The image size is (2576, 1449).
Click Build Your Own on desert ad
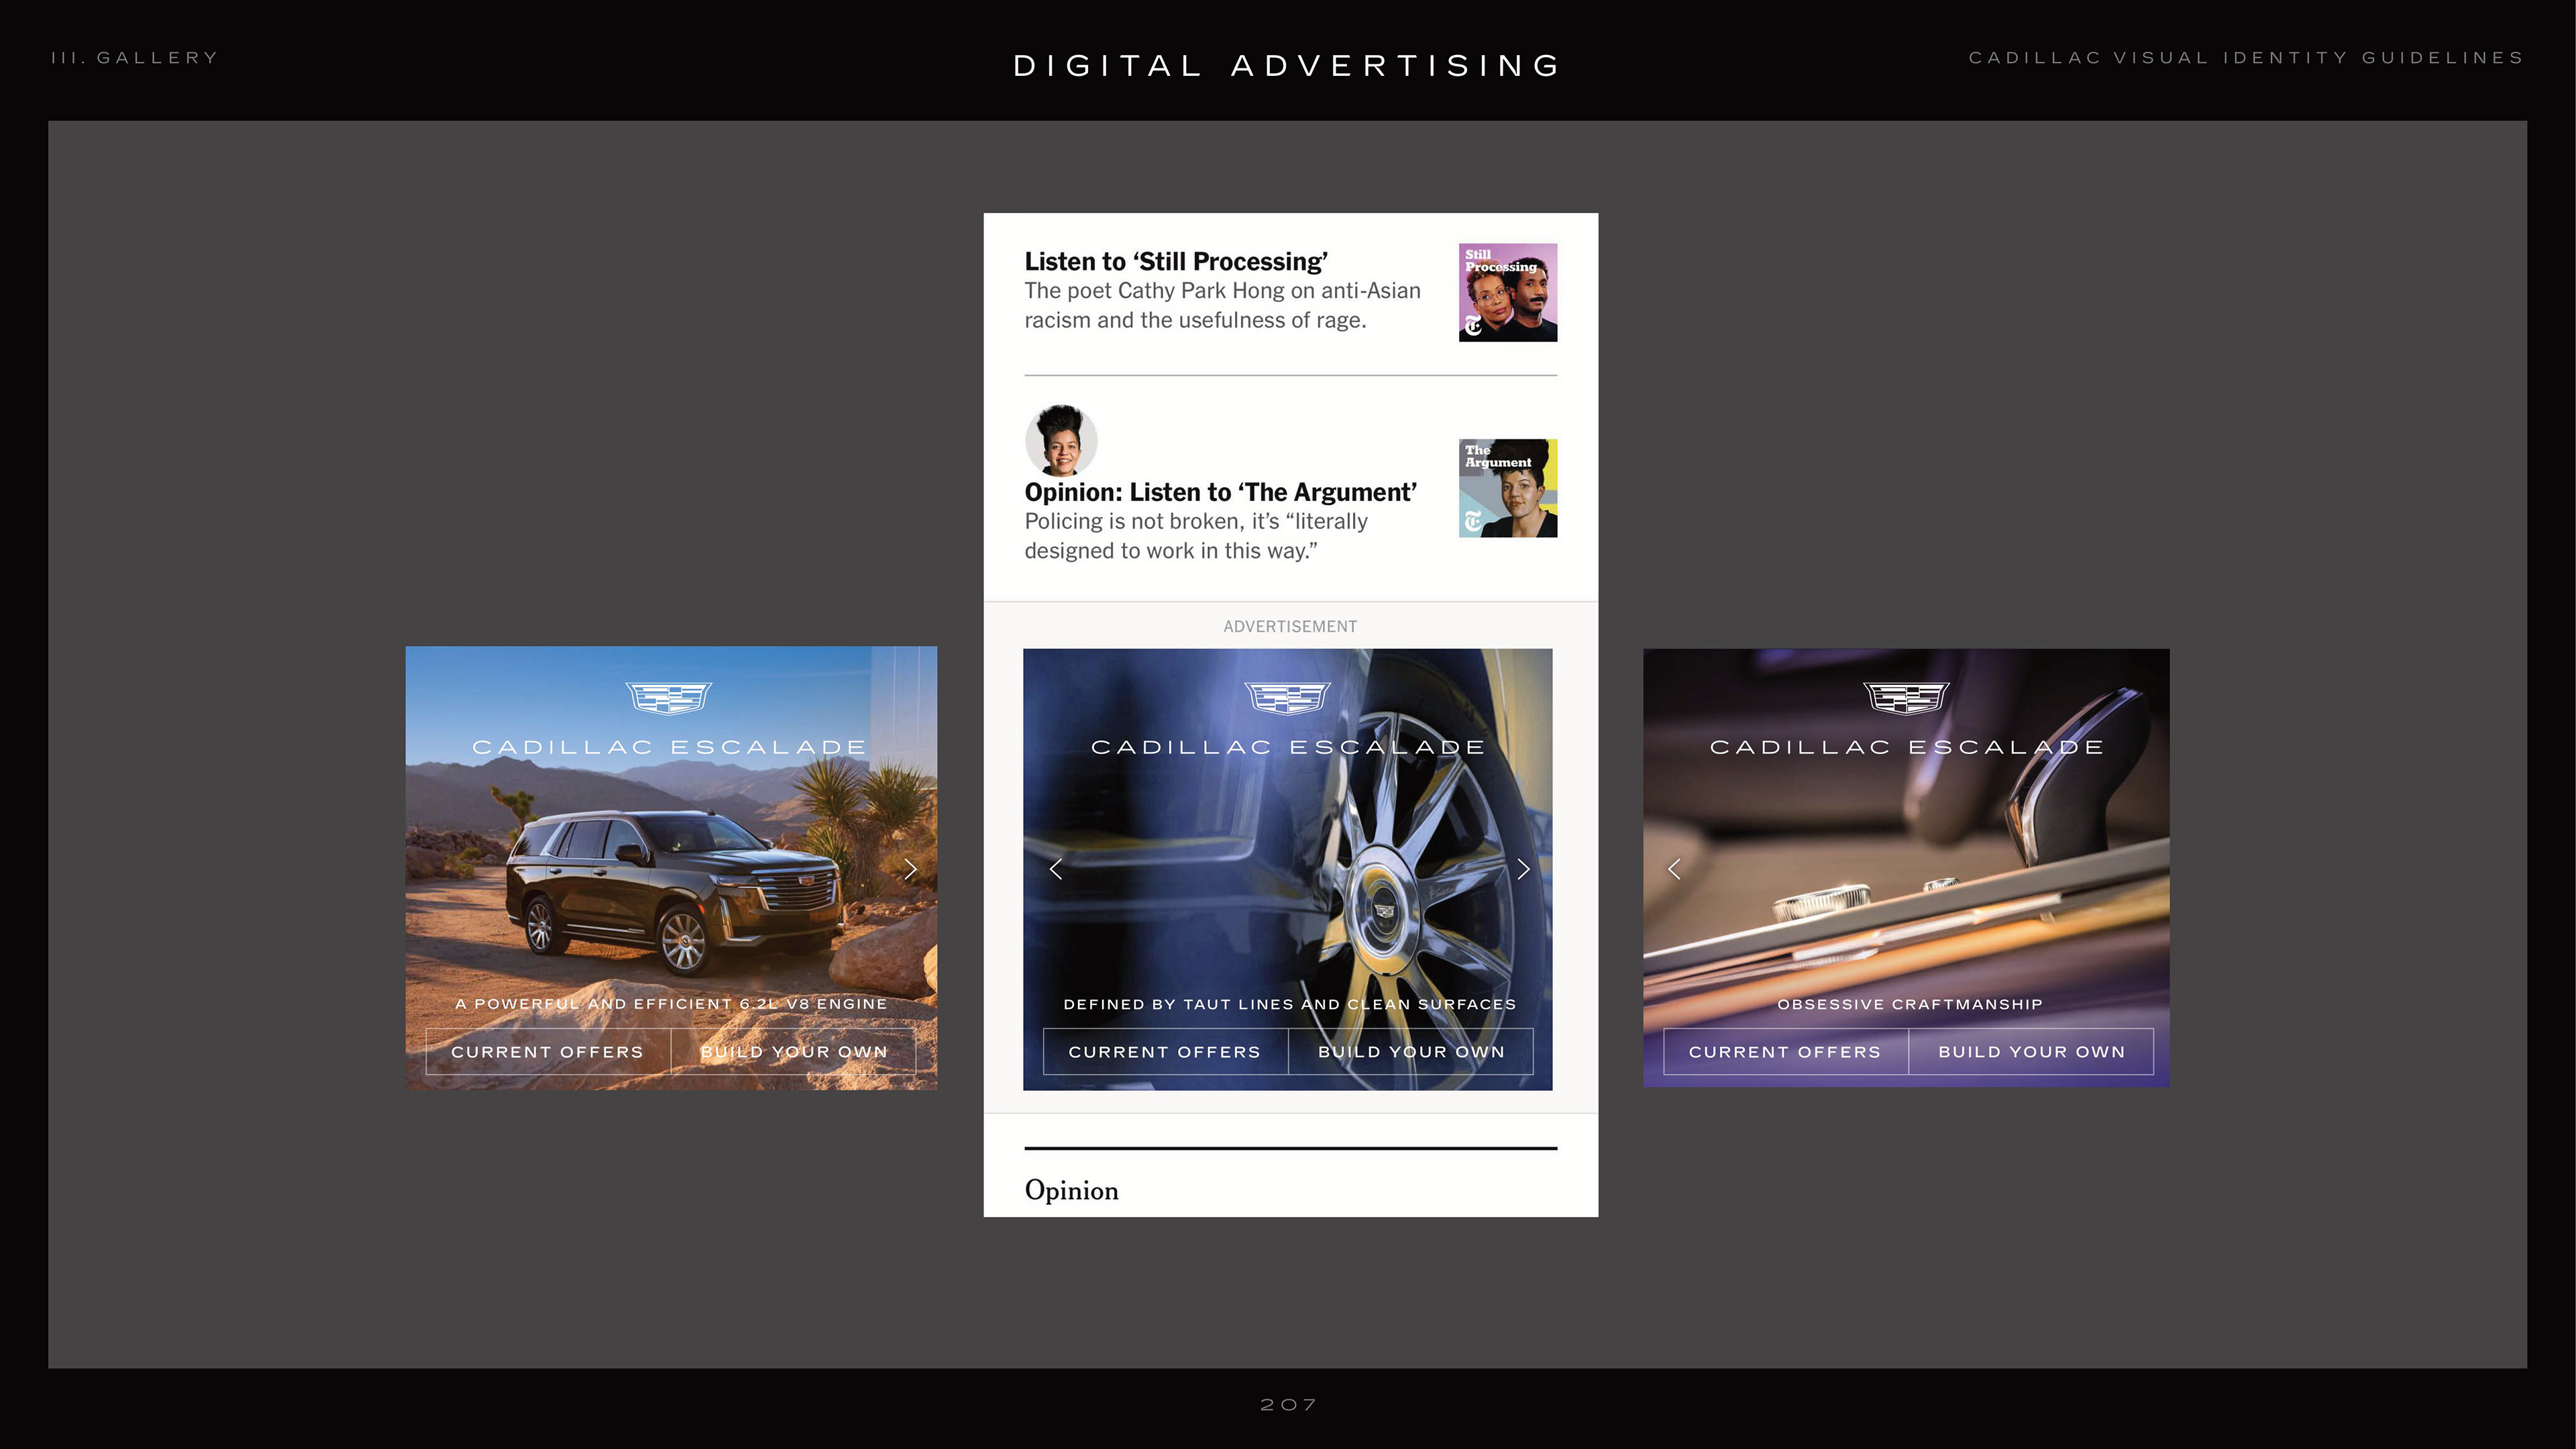[x=794, y=1052]
